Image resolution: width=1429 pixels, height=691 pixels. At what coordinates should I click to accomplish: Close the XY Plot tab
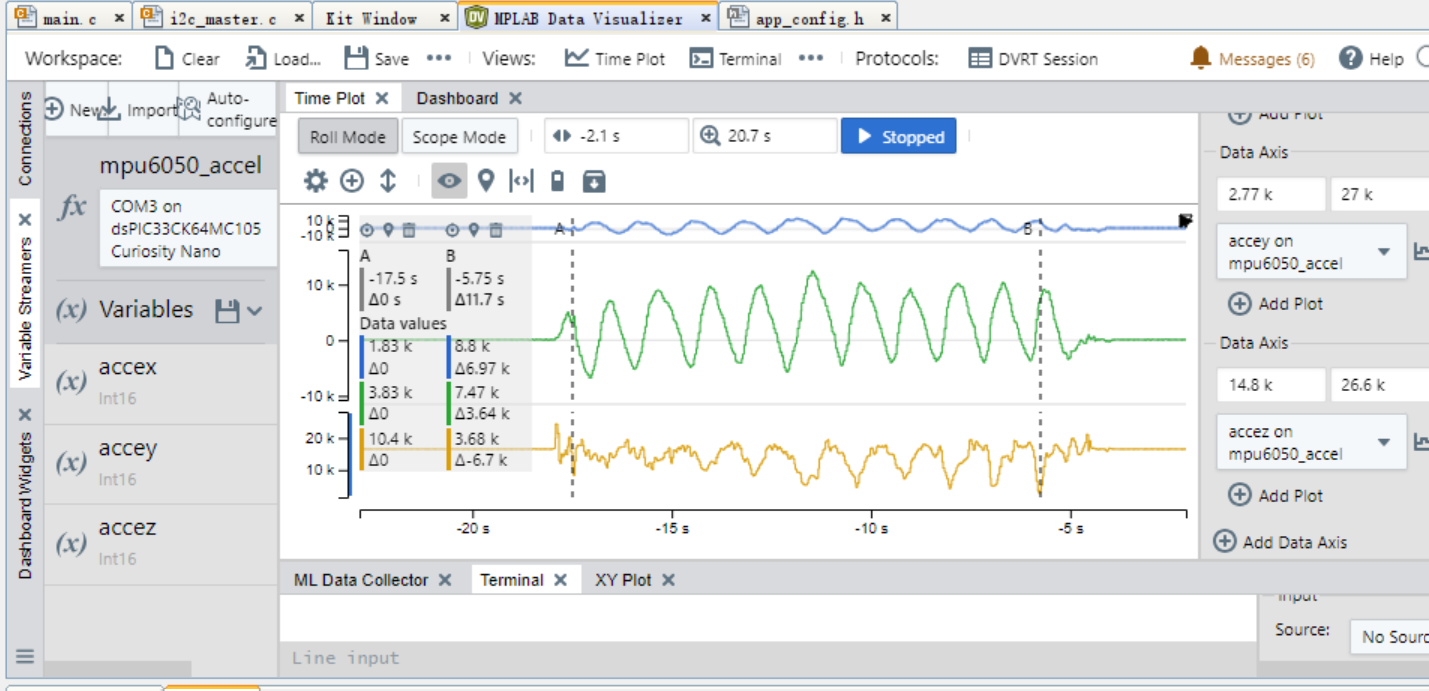click(x=669, y=580)
